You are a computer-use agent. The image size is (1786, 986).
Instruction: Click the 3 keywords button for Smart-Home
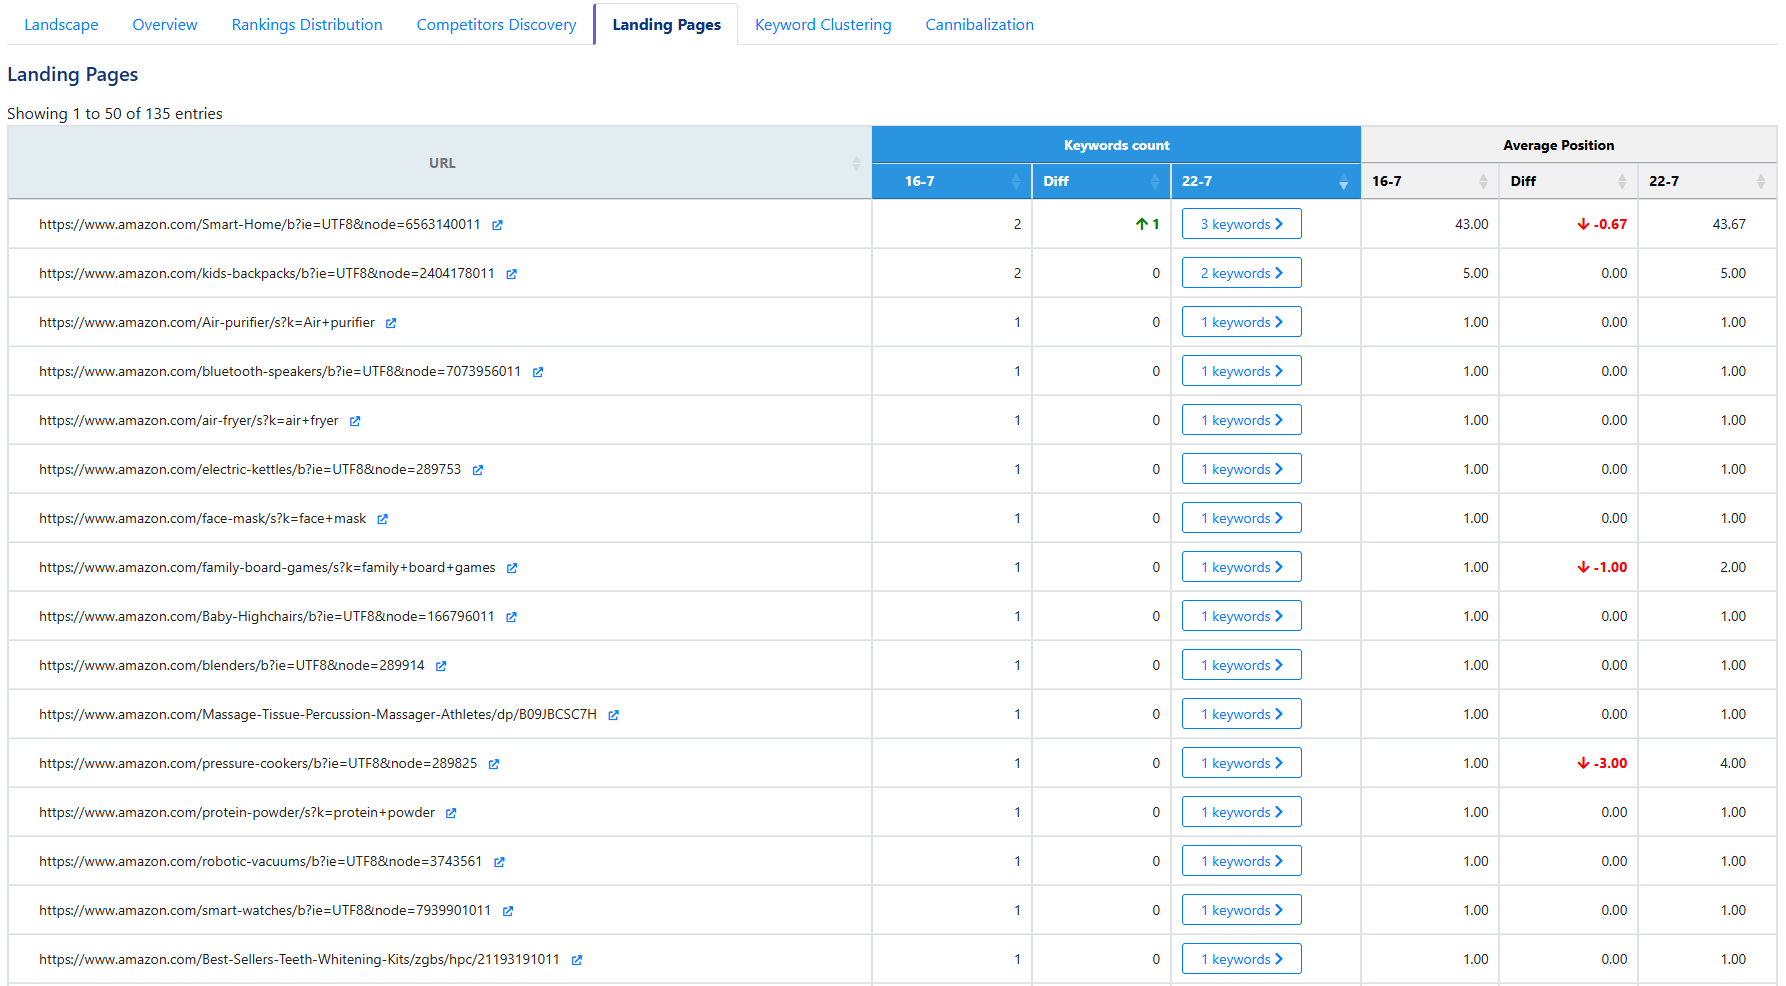[x=1241, y=224]
